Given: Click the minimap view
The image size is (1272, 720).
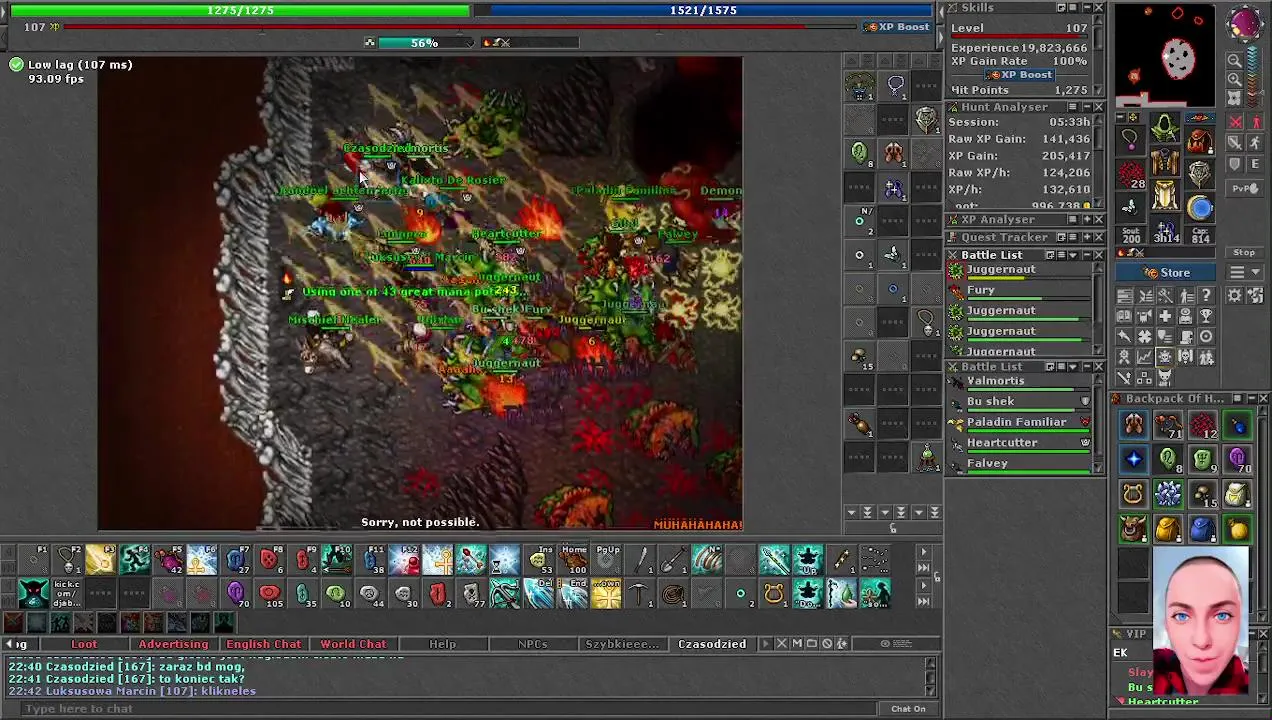Looking at the screenshot, I should pos(1165,55).
